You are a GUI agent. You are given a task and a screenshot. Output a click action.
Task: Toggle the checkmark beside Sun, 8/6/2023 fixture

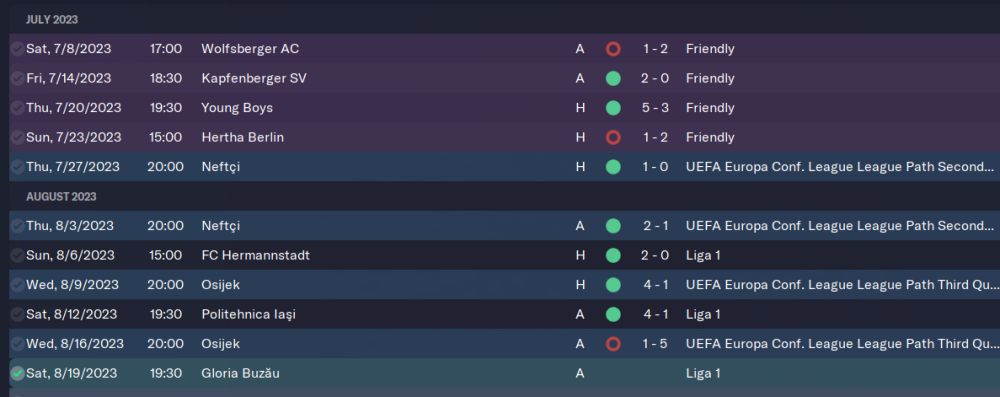[x=17, y=255]
